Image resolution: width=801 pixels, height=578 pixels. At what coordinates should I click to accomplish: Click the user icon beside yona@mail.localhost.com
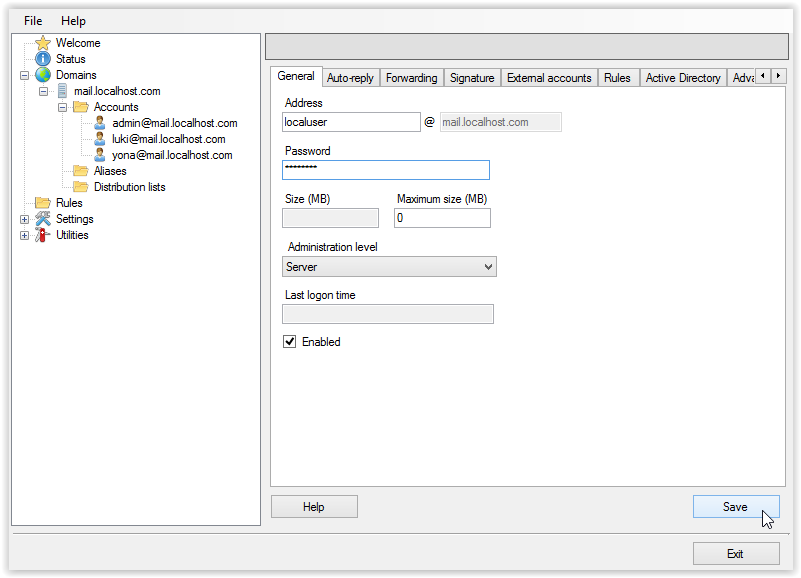point(100,155)
